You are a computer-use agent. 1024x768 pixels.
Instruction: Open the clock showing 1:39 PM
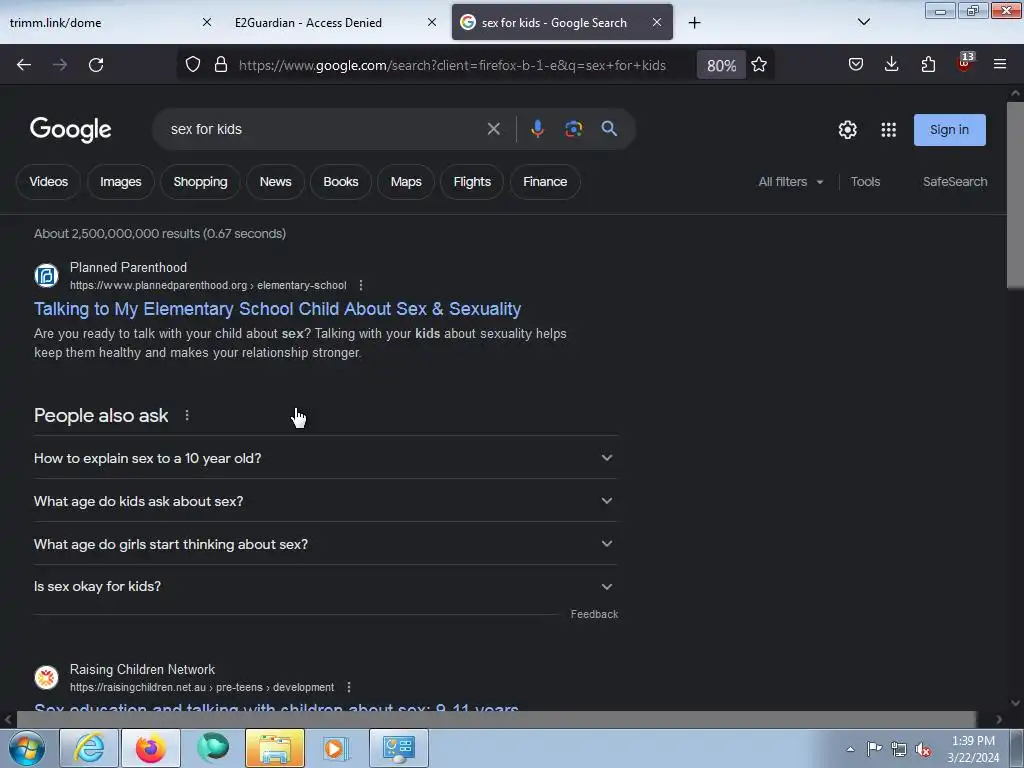973,749
